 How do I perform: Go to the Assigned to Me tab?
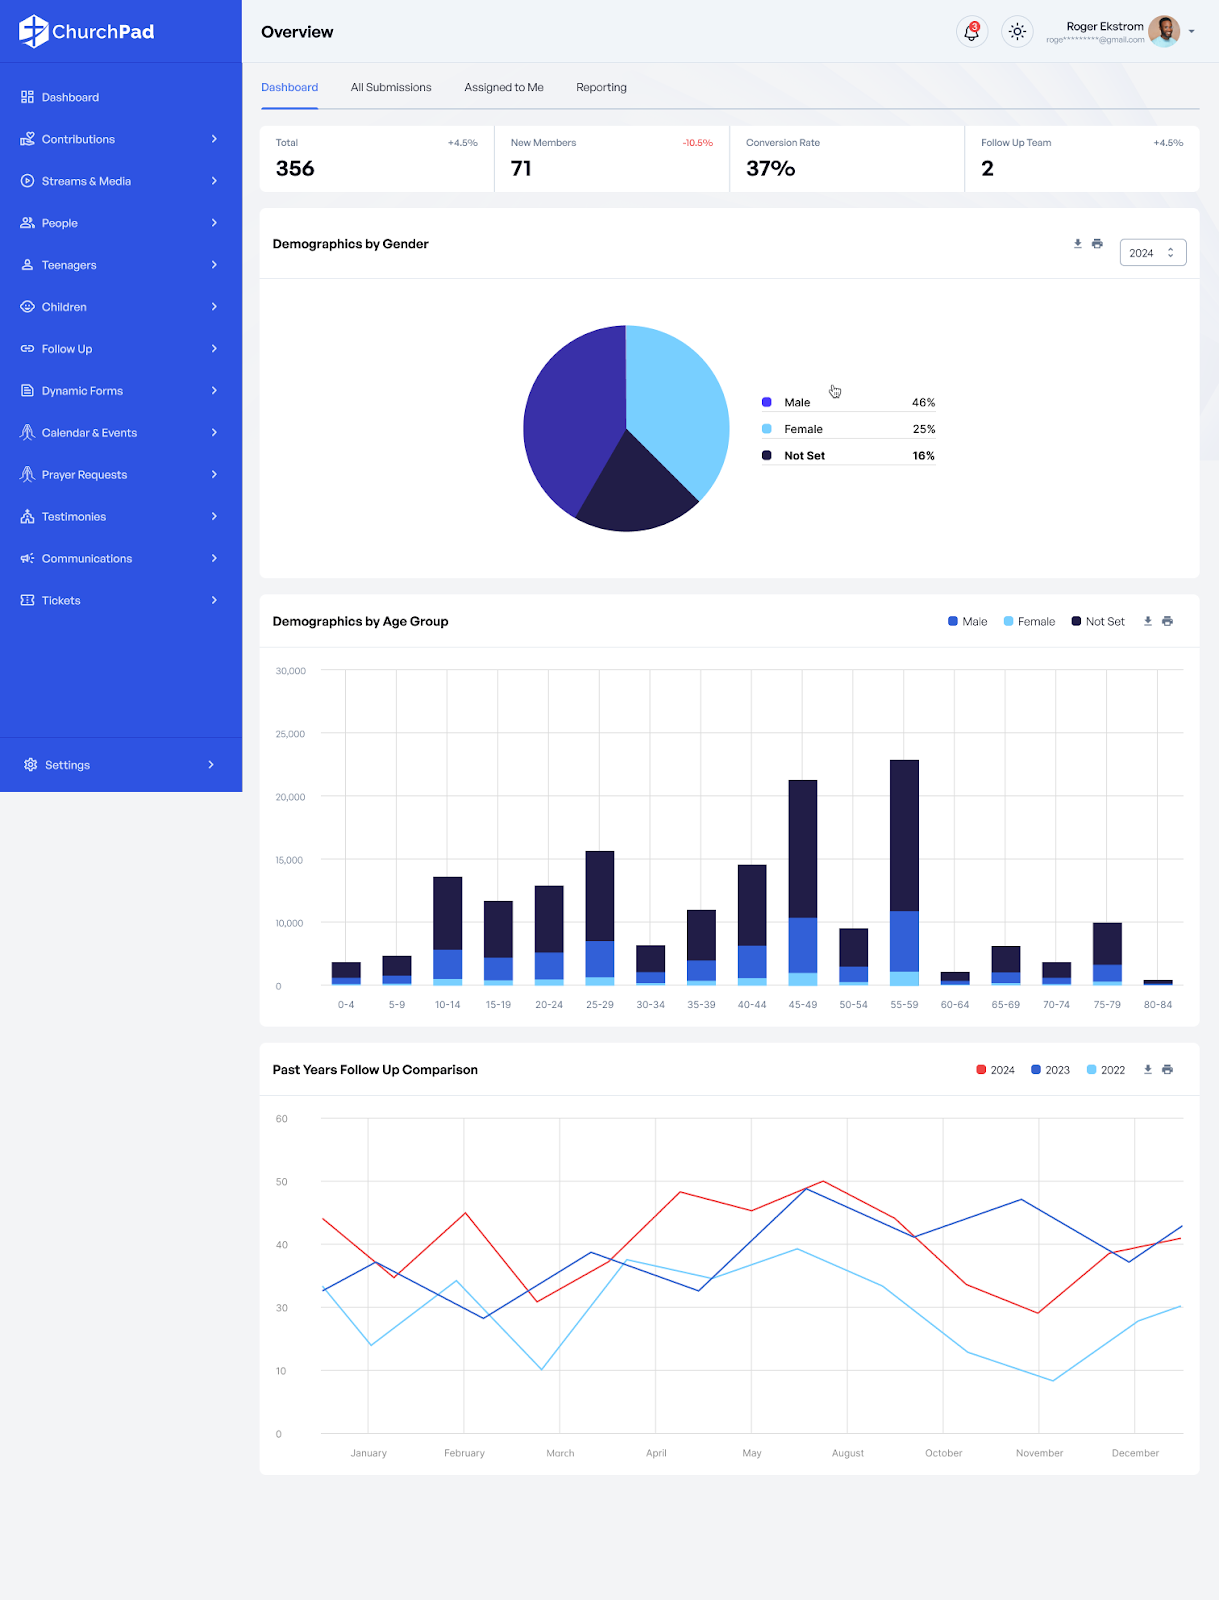click(504, 87)
